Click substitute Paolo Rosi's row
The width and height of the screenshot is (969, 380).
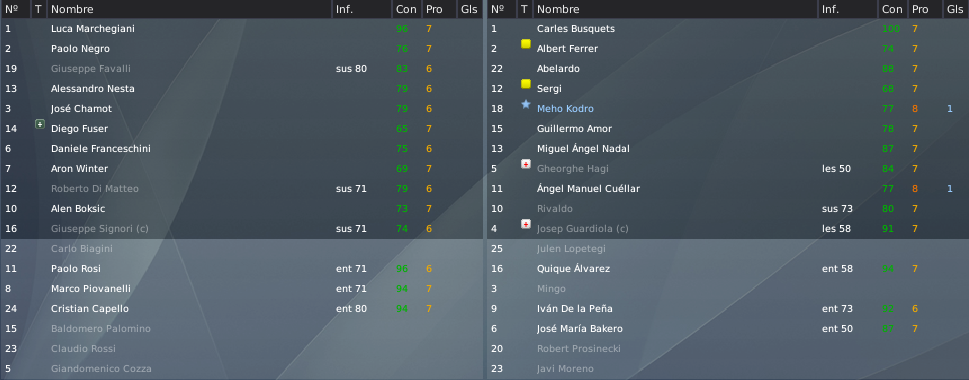pos(241,269)
